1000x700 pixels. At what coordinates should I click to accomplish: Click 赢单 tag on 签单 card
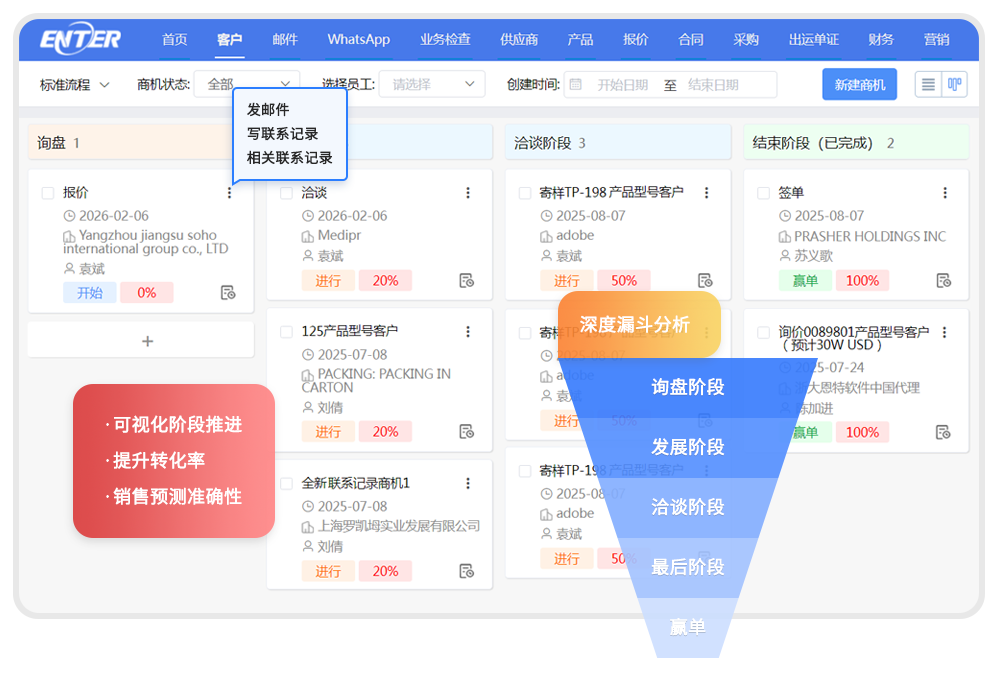[x=805, y=281]
